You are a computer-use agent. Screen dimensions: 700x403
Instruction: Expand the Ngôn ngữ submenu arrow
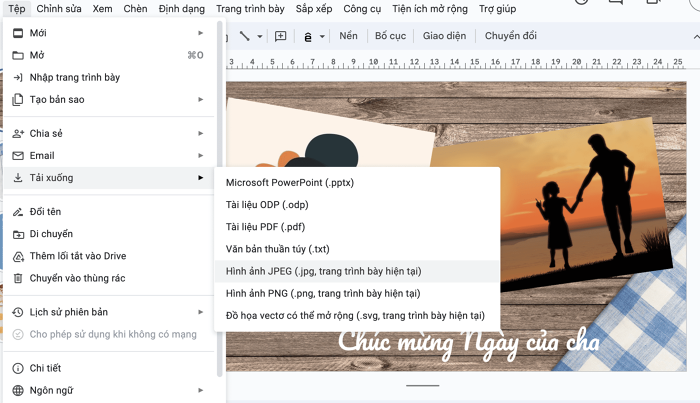click(200, 391)
